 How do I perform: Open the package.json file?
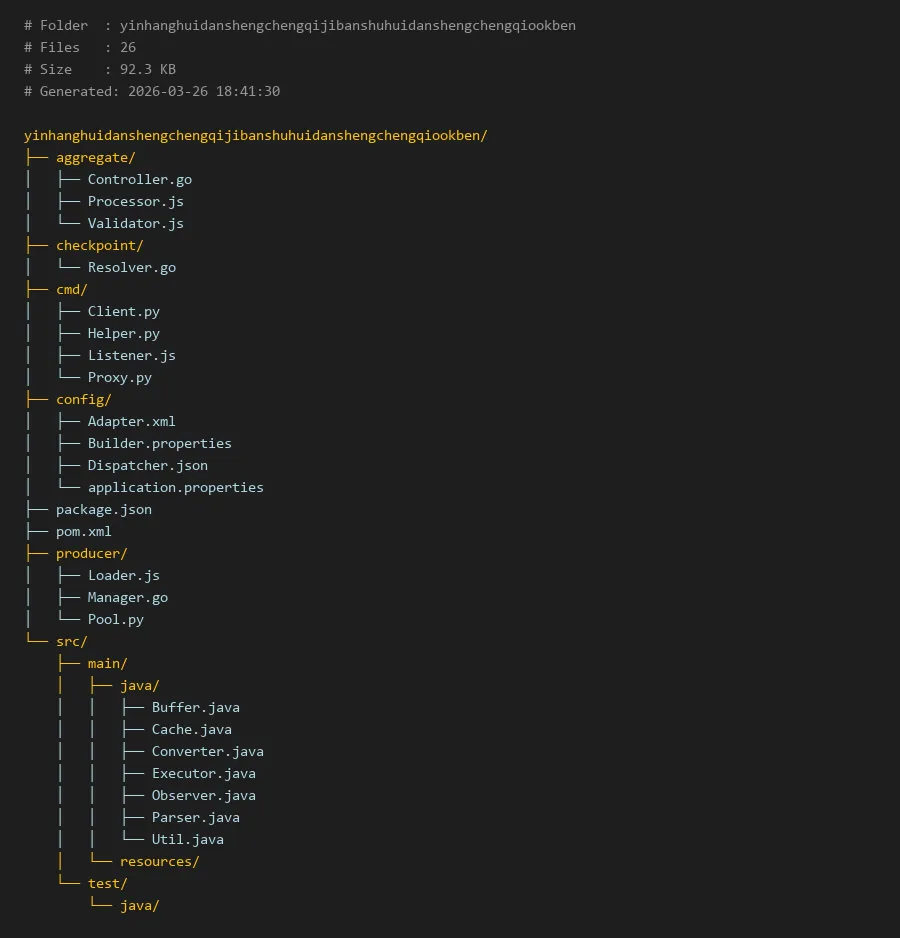pos(103,509)
